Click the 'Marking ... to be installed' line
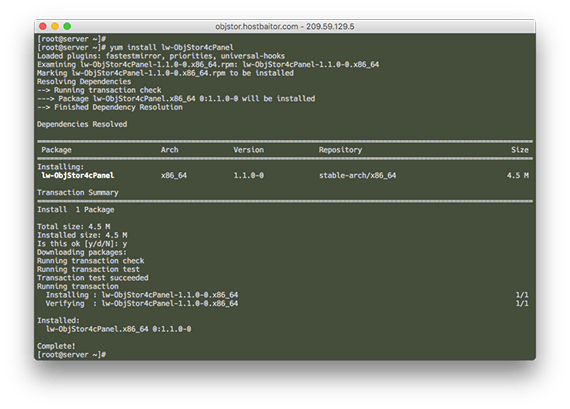 click(x=165, y=73)
